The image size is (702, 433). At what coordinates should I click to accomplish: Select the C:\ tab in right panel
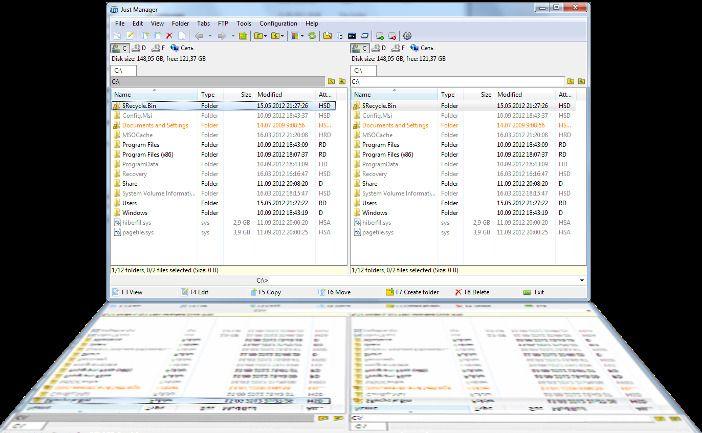point(363,70)
